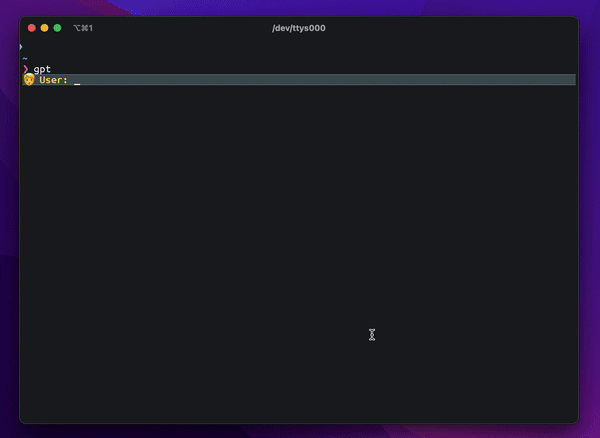Click the "gpt" command text
This screenshot has height=438, width=600.
(x=42, y=69)
